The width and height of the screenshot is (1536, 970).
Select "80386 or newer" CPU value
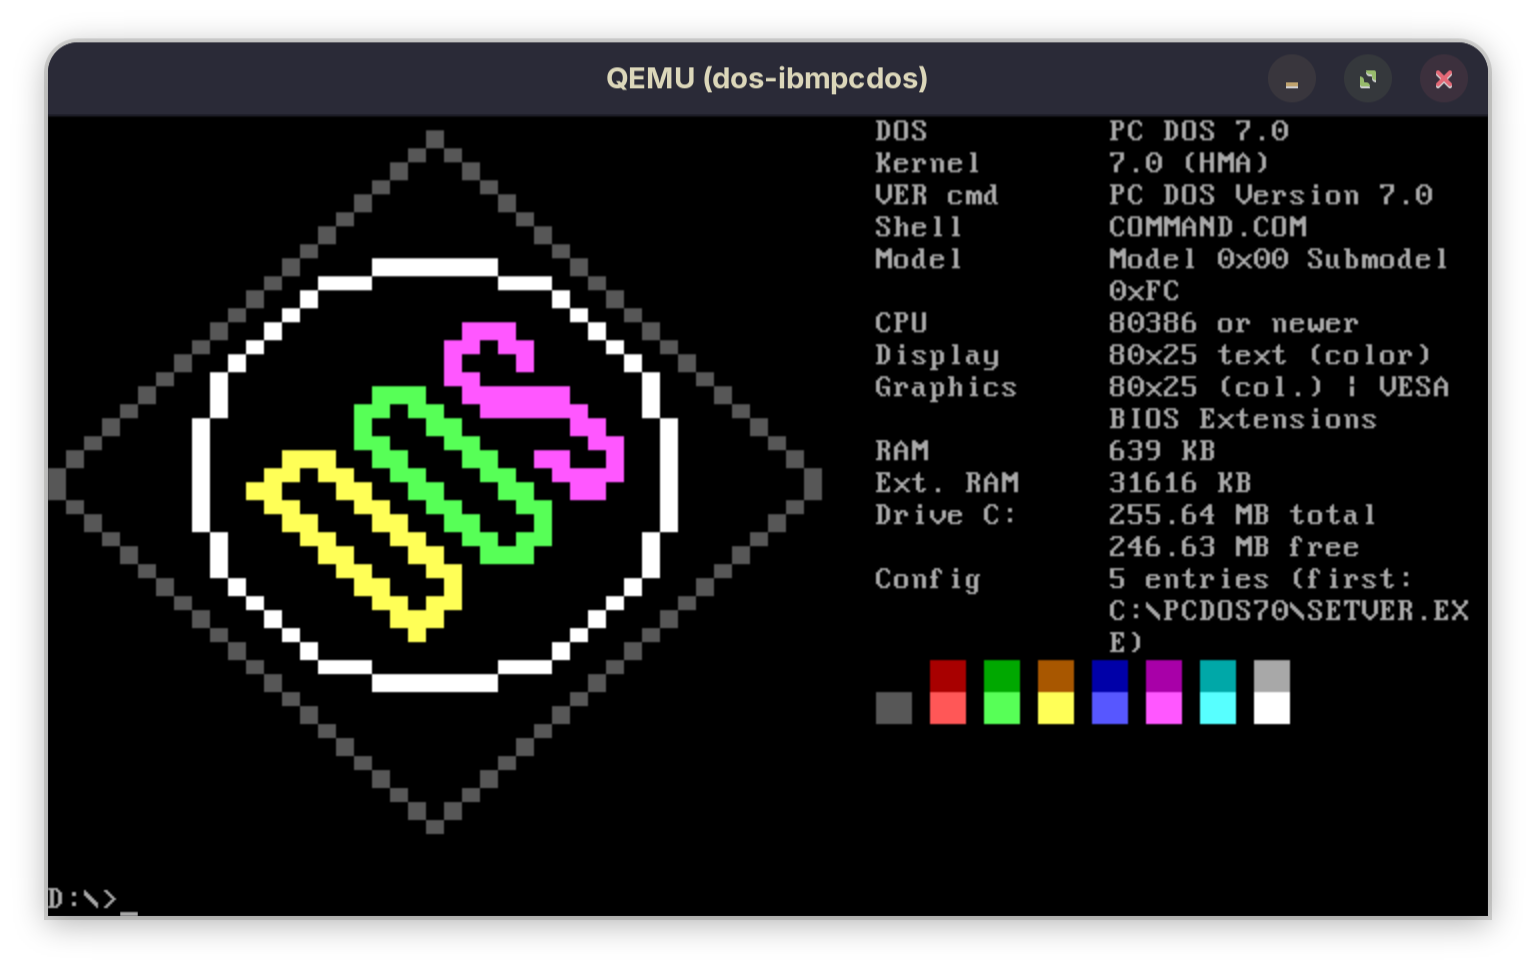[x=1234, y=323]
